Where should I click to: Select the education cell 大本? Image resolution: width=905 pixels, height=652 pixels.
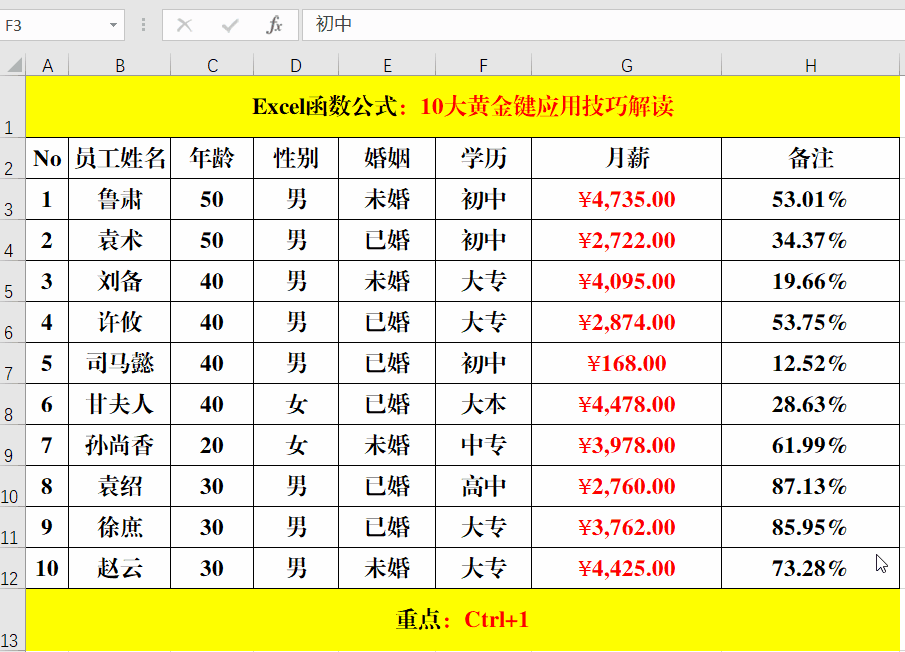[x=483, y=404]
